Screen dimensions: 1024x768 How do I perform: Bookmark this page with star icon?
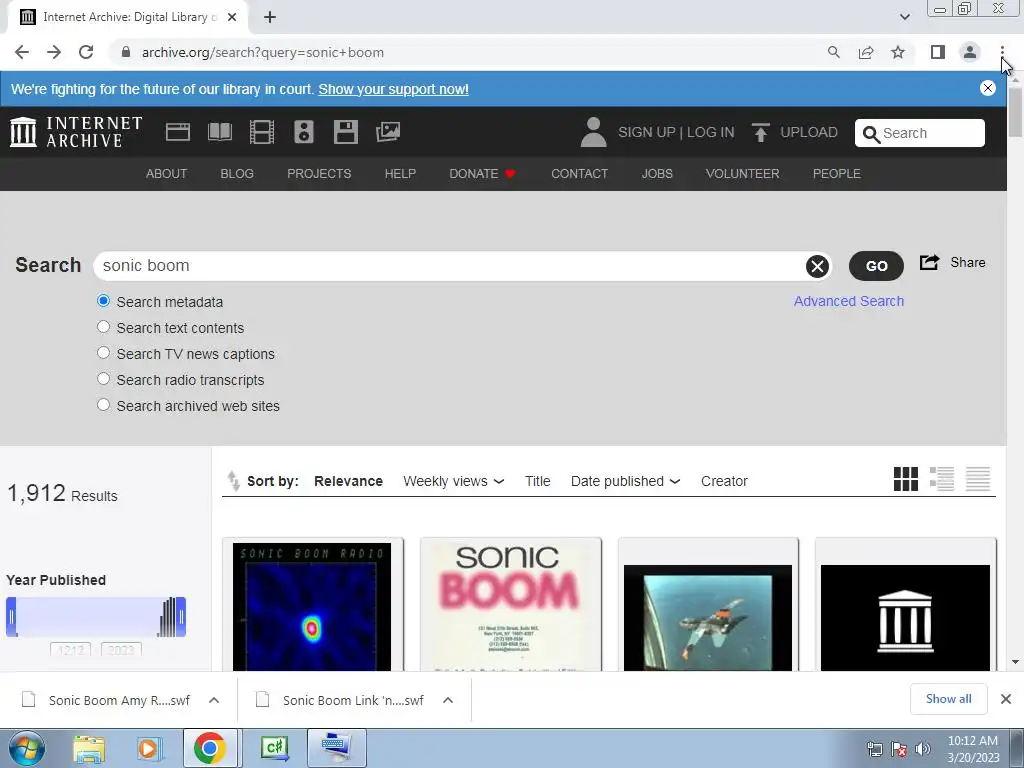898,52
